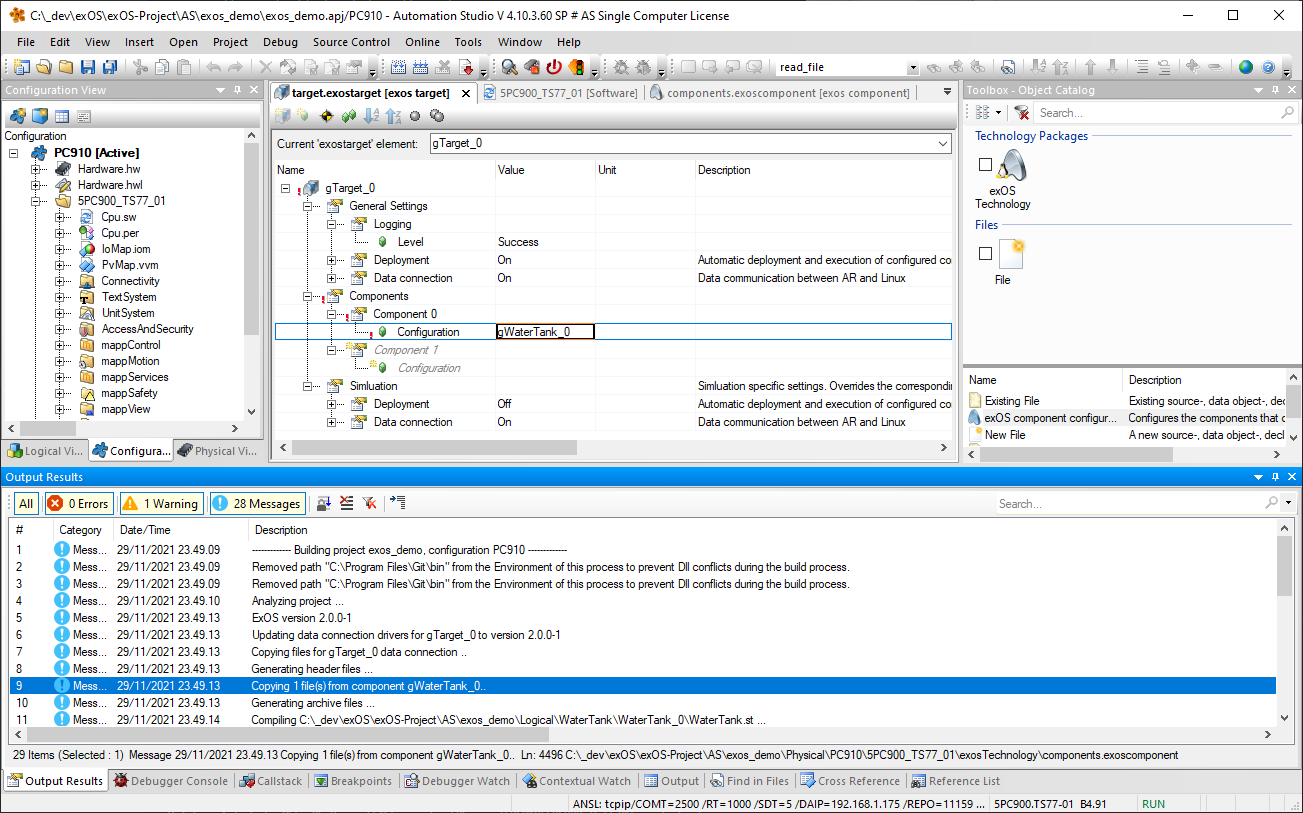The height and width of the screenshot is (813, 1303).
Task: Select the New File catalog entry
Action: coord(1005,435)
